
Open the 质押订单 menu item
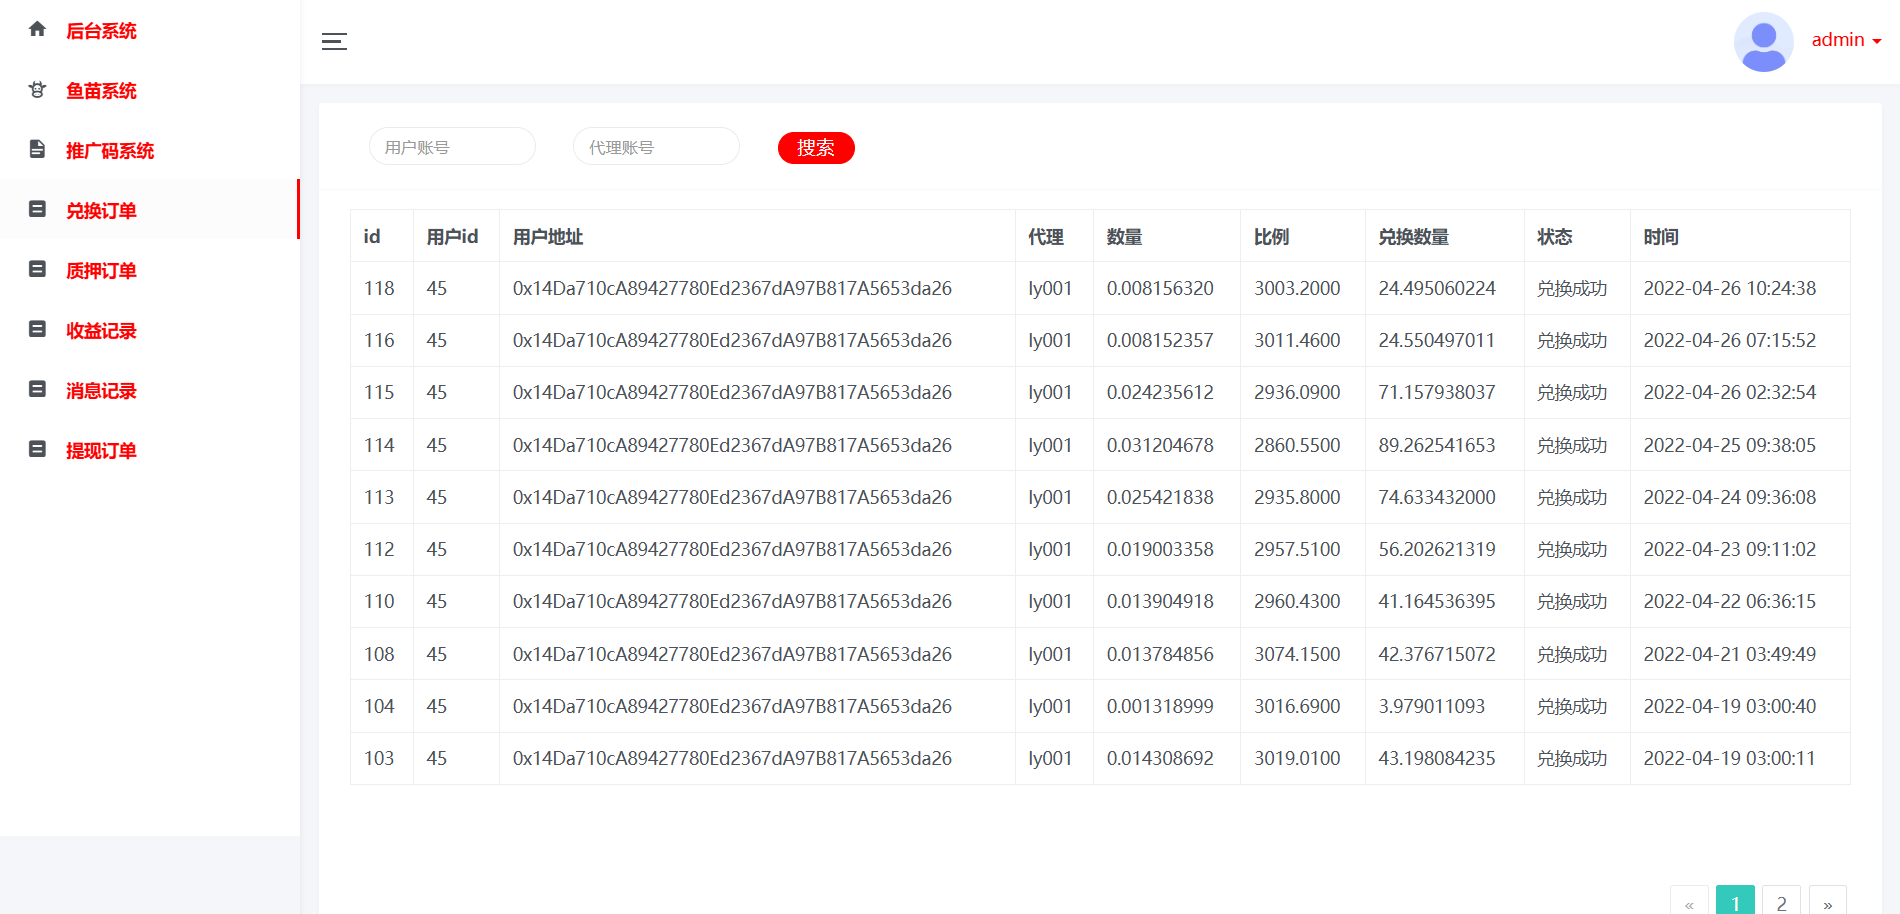(x=101, y=271)
